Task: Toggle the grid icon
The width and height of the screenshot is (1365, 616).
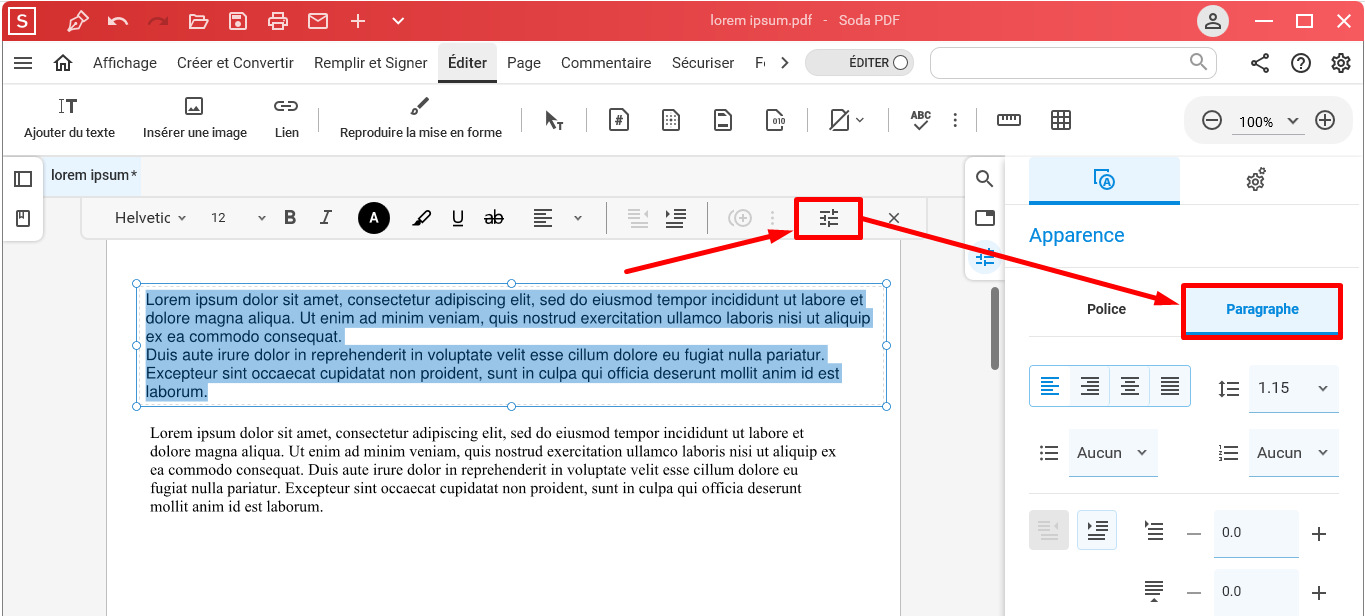Action: click(x=1061, y=121)
